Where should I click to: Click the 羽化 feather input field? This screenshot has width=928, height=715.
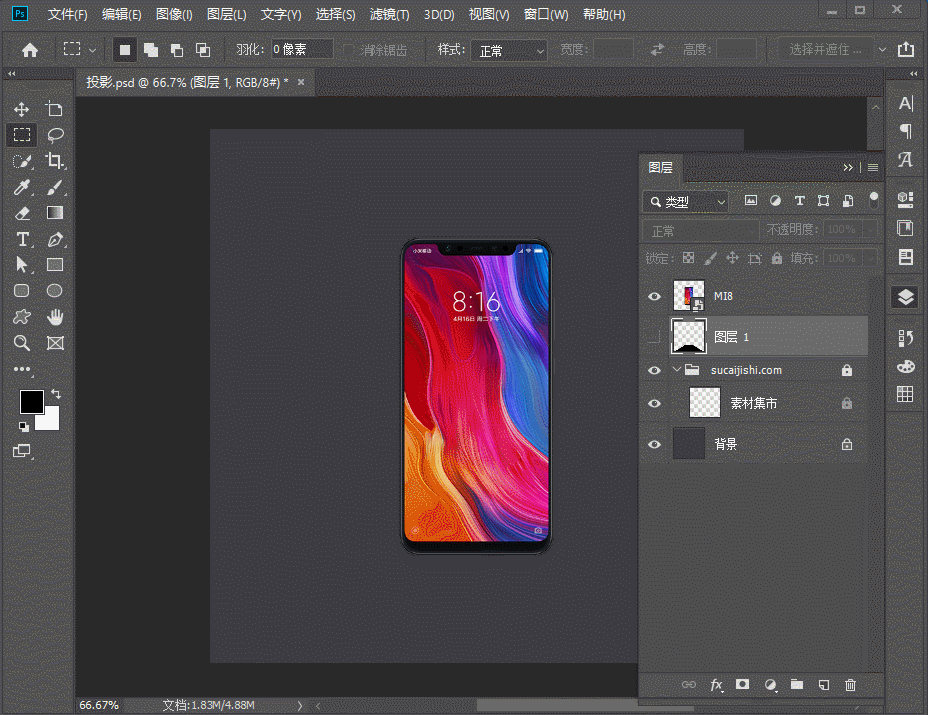pos(302,50)
